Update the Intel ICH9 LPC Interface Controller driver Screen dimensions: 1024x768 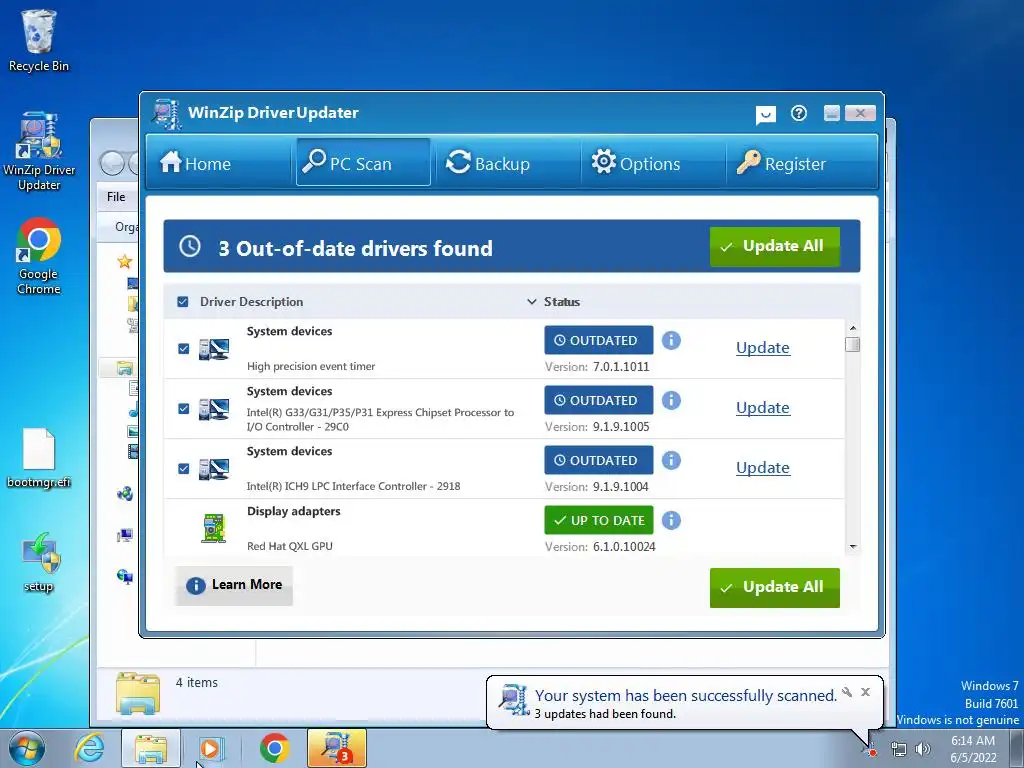tap(763, 468)
